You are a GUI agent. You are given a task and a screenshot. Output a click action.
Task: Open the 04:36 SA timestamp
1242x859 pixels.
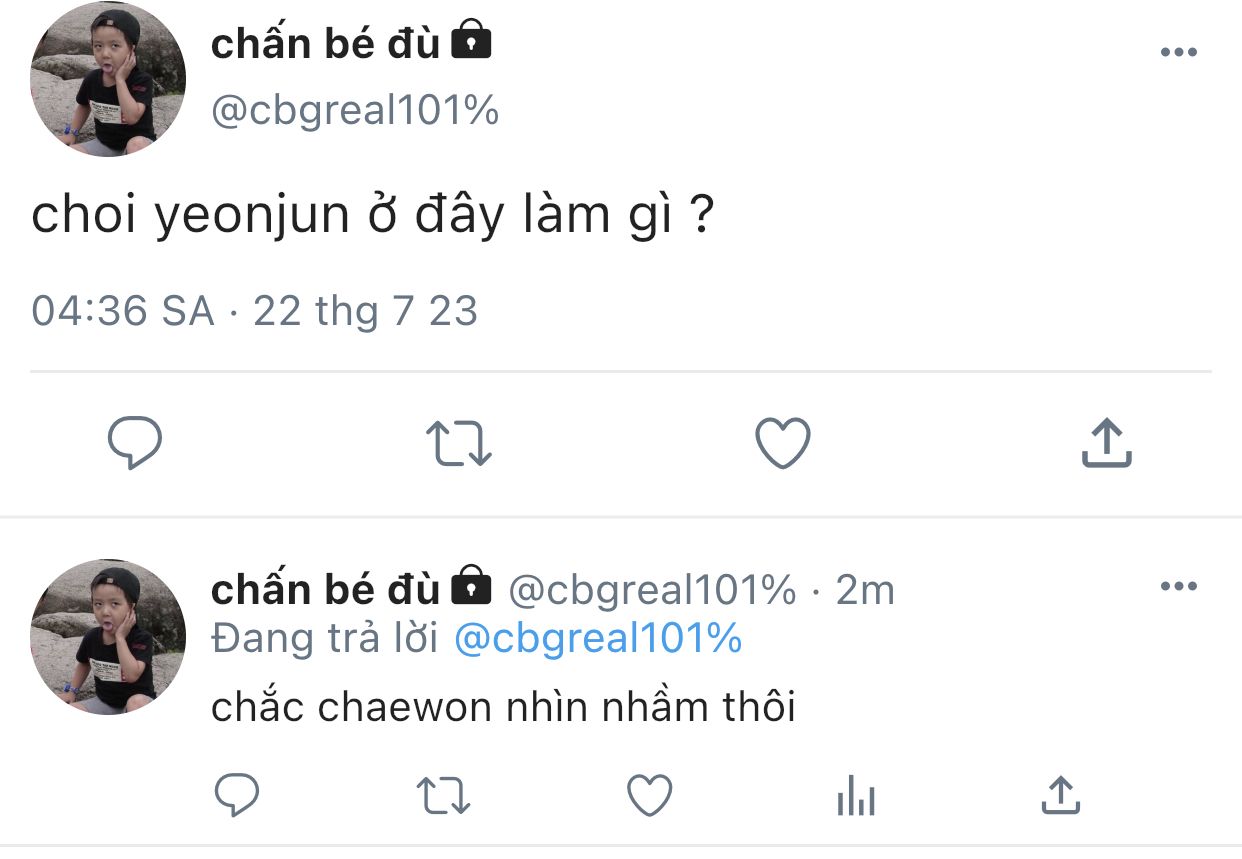click(123, 311)
